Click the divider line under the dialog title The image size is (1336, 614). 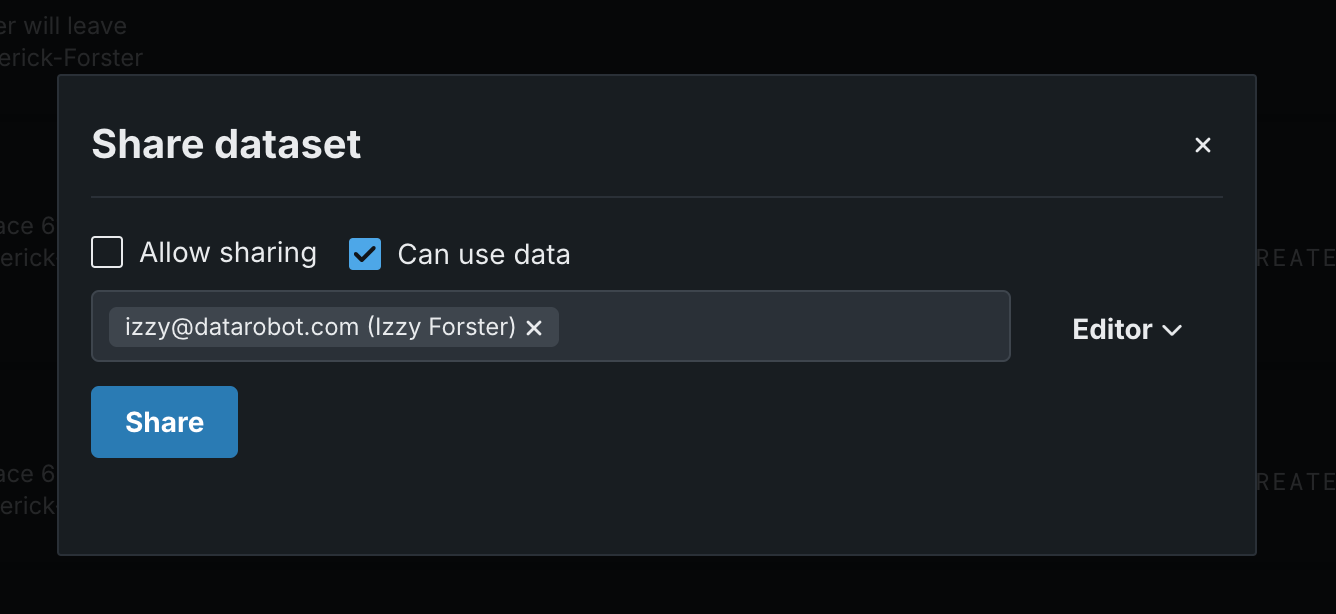pyautogui.click(x=656, y=197)
